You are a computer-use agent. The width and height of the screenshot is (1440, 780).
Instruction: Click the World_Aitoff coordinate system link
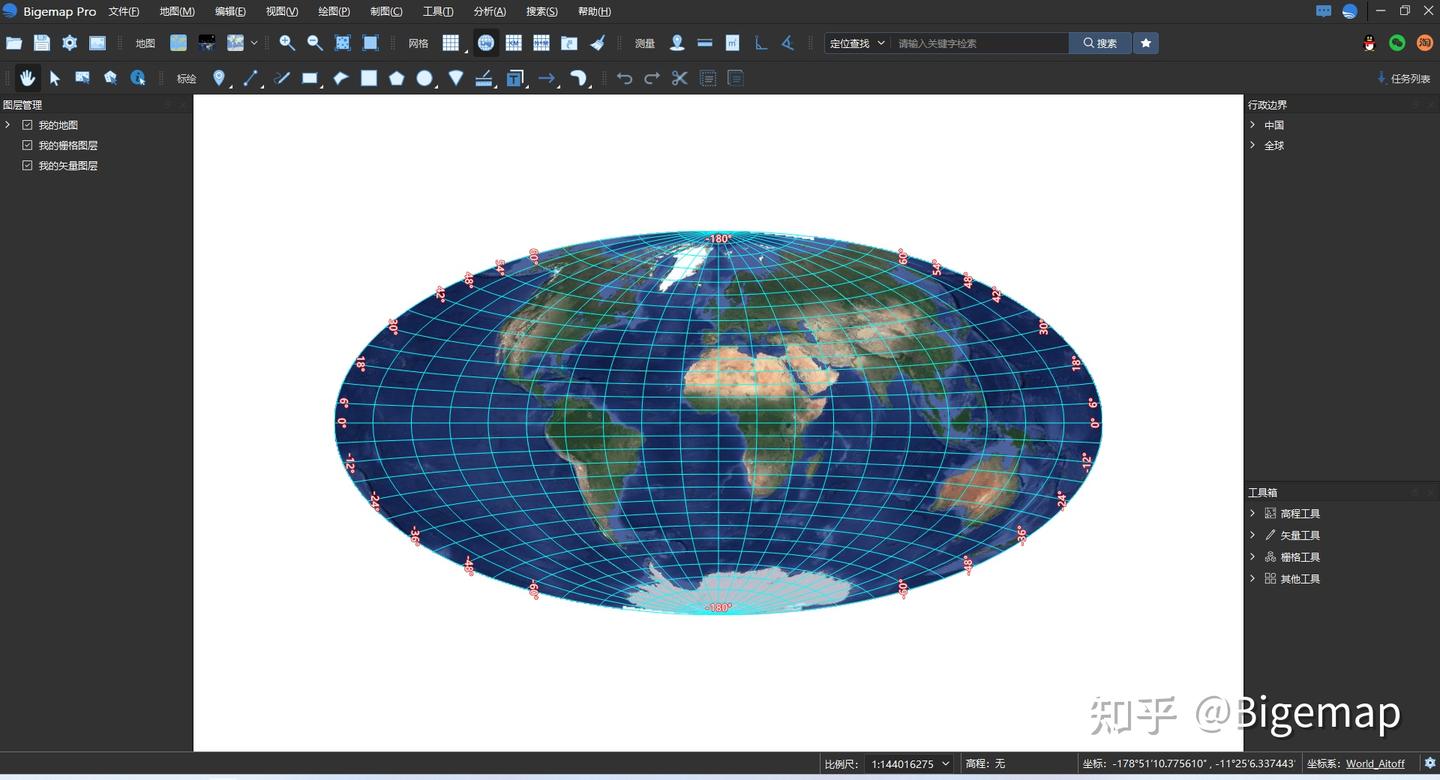click(x=1375, y=764)
